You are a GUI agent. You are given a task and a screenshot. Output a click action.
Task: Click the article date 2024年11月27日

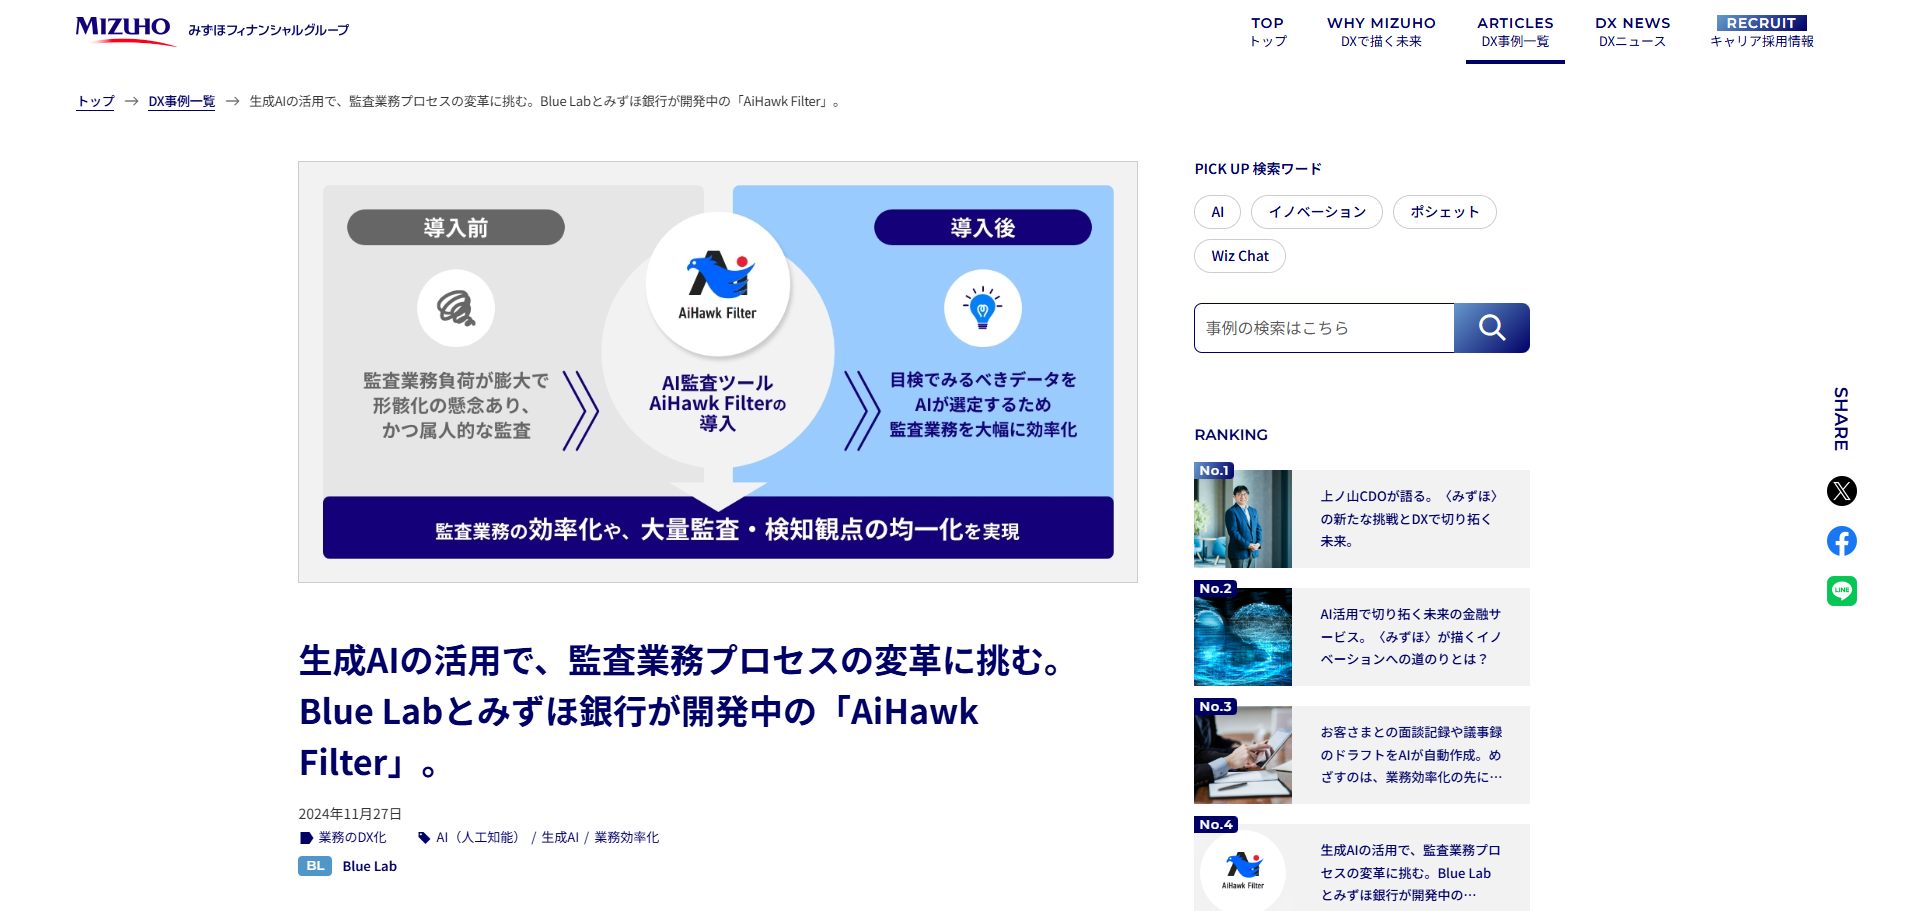coord(350,814)
